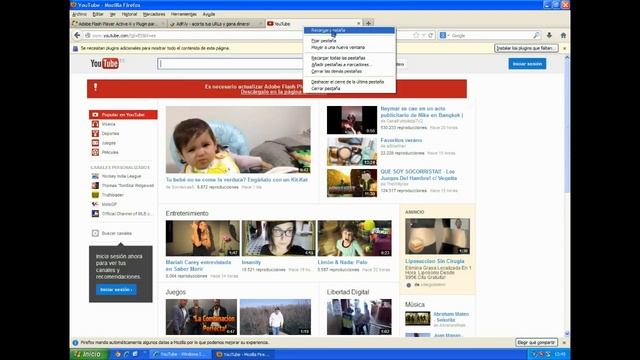Image resolution: width=640 pixels, height=360 pixels.
Task: Switch to the Adobe Flash Player tab
Action: (x=118, y=24)
